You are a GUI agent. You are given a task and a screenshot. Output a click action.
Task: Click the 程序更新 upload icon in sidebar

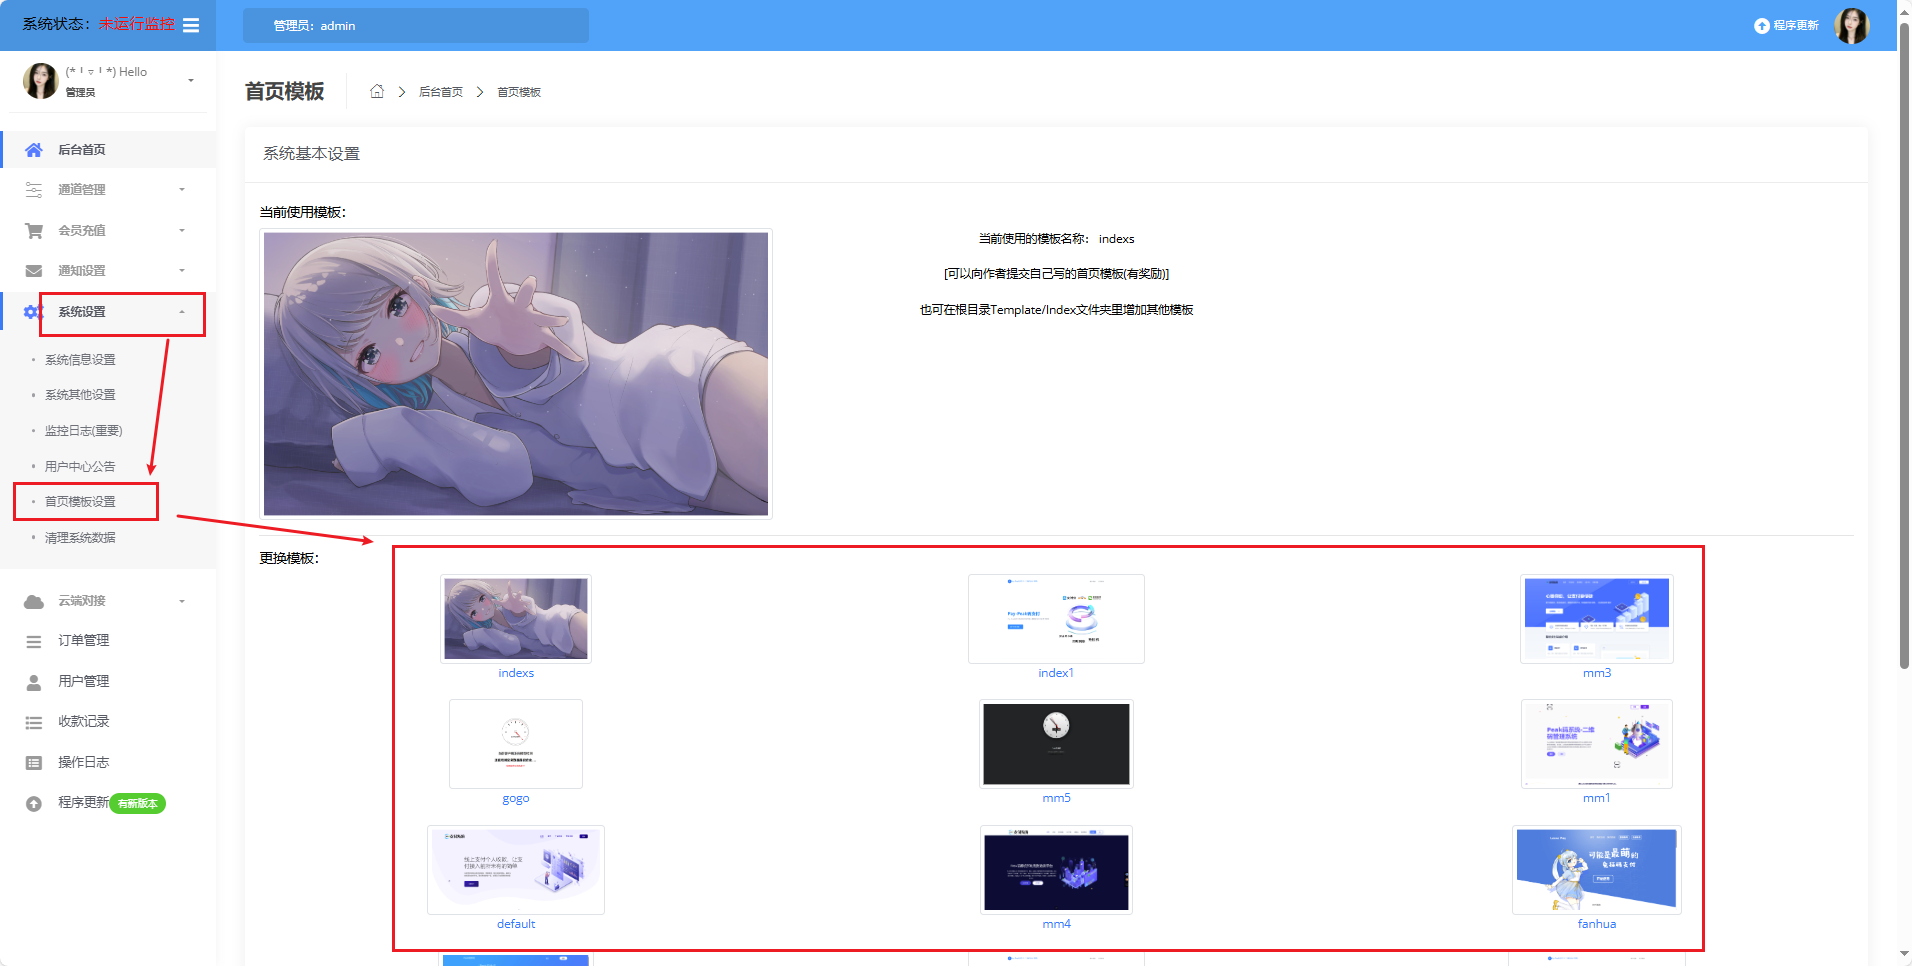(x=34, y=804)
